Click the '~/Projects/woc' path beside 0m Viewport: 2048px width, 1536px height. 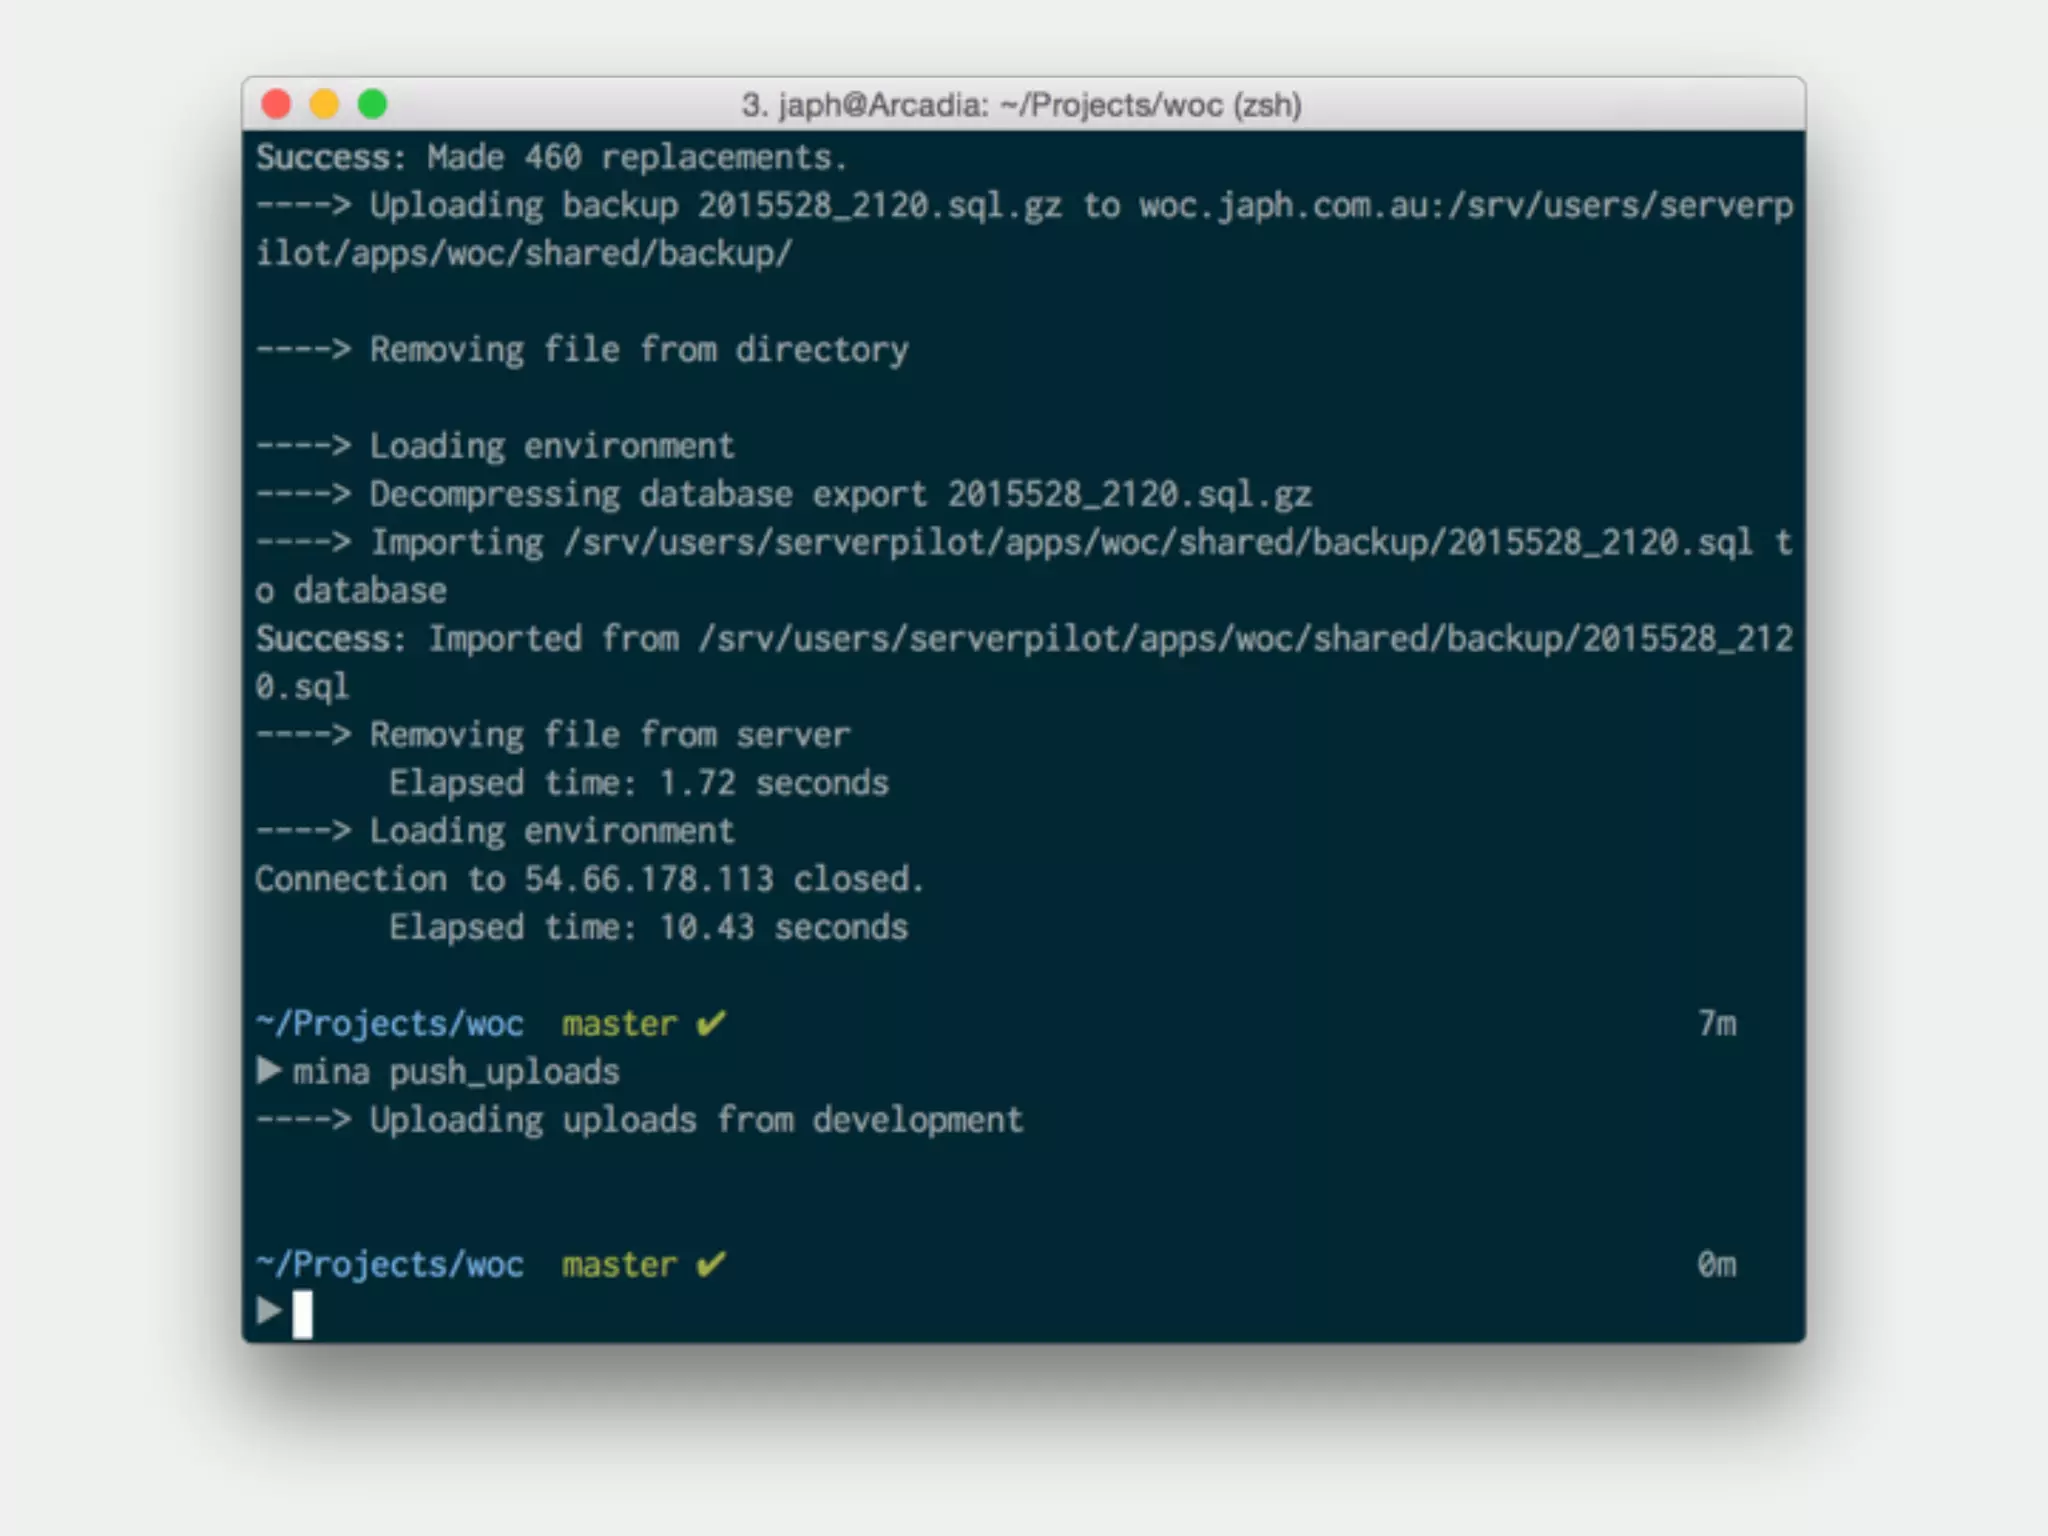[390, 1264]
